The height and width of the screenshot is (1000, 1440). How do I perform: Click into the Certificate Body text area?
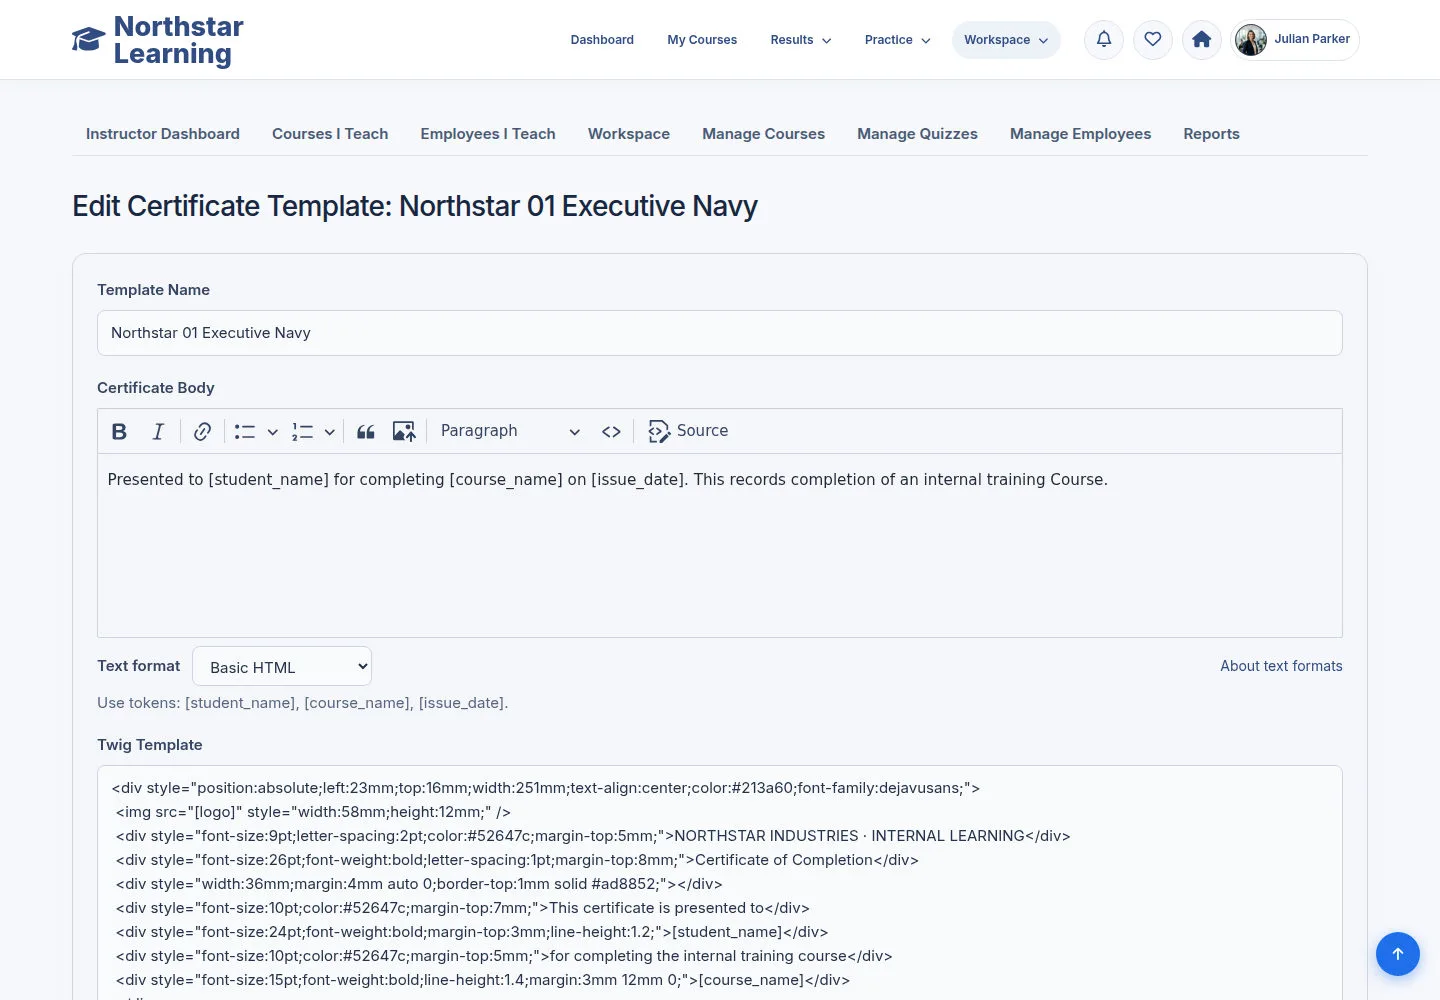(720, 546)
